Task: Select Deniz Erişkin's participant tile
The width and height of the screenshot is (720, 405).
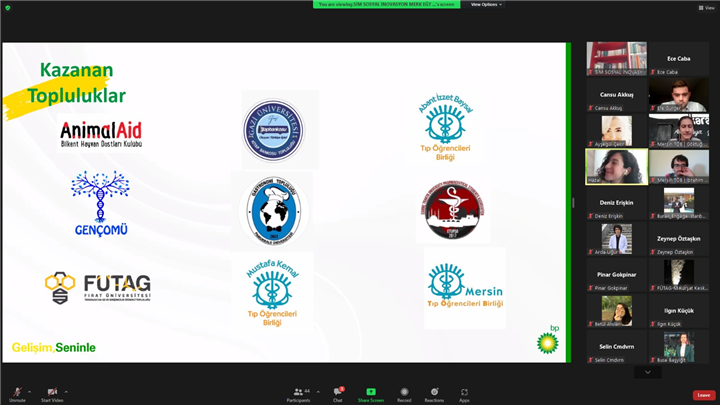Action: pos(616,202)
